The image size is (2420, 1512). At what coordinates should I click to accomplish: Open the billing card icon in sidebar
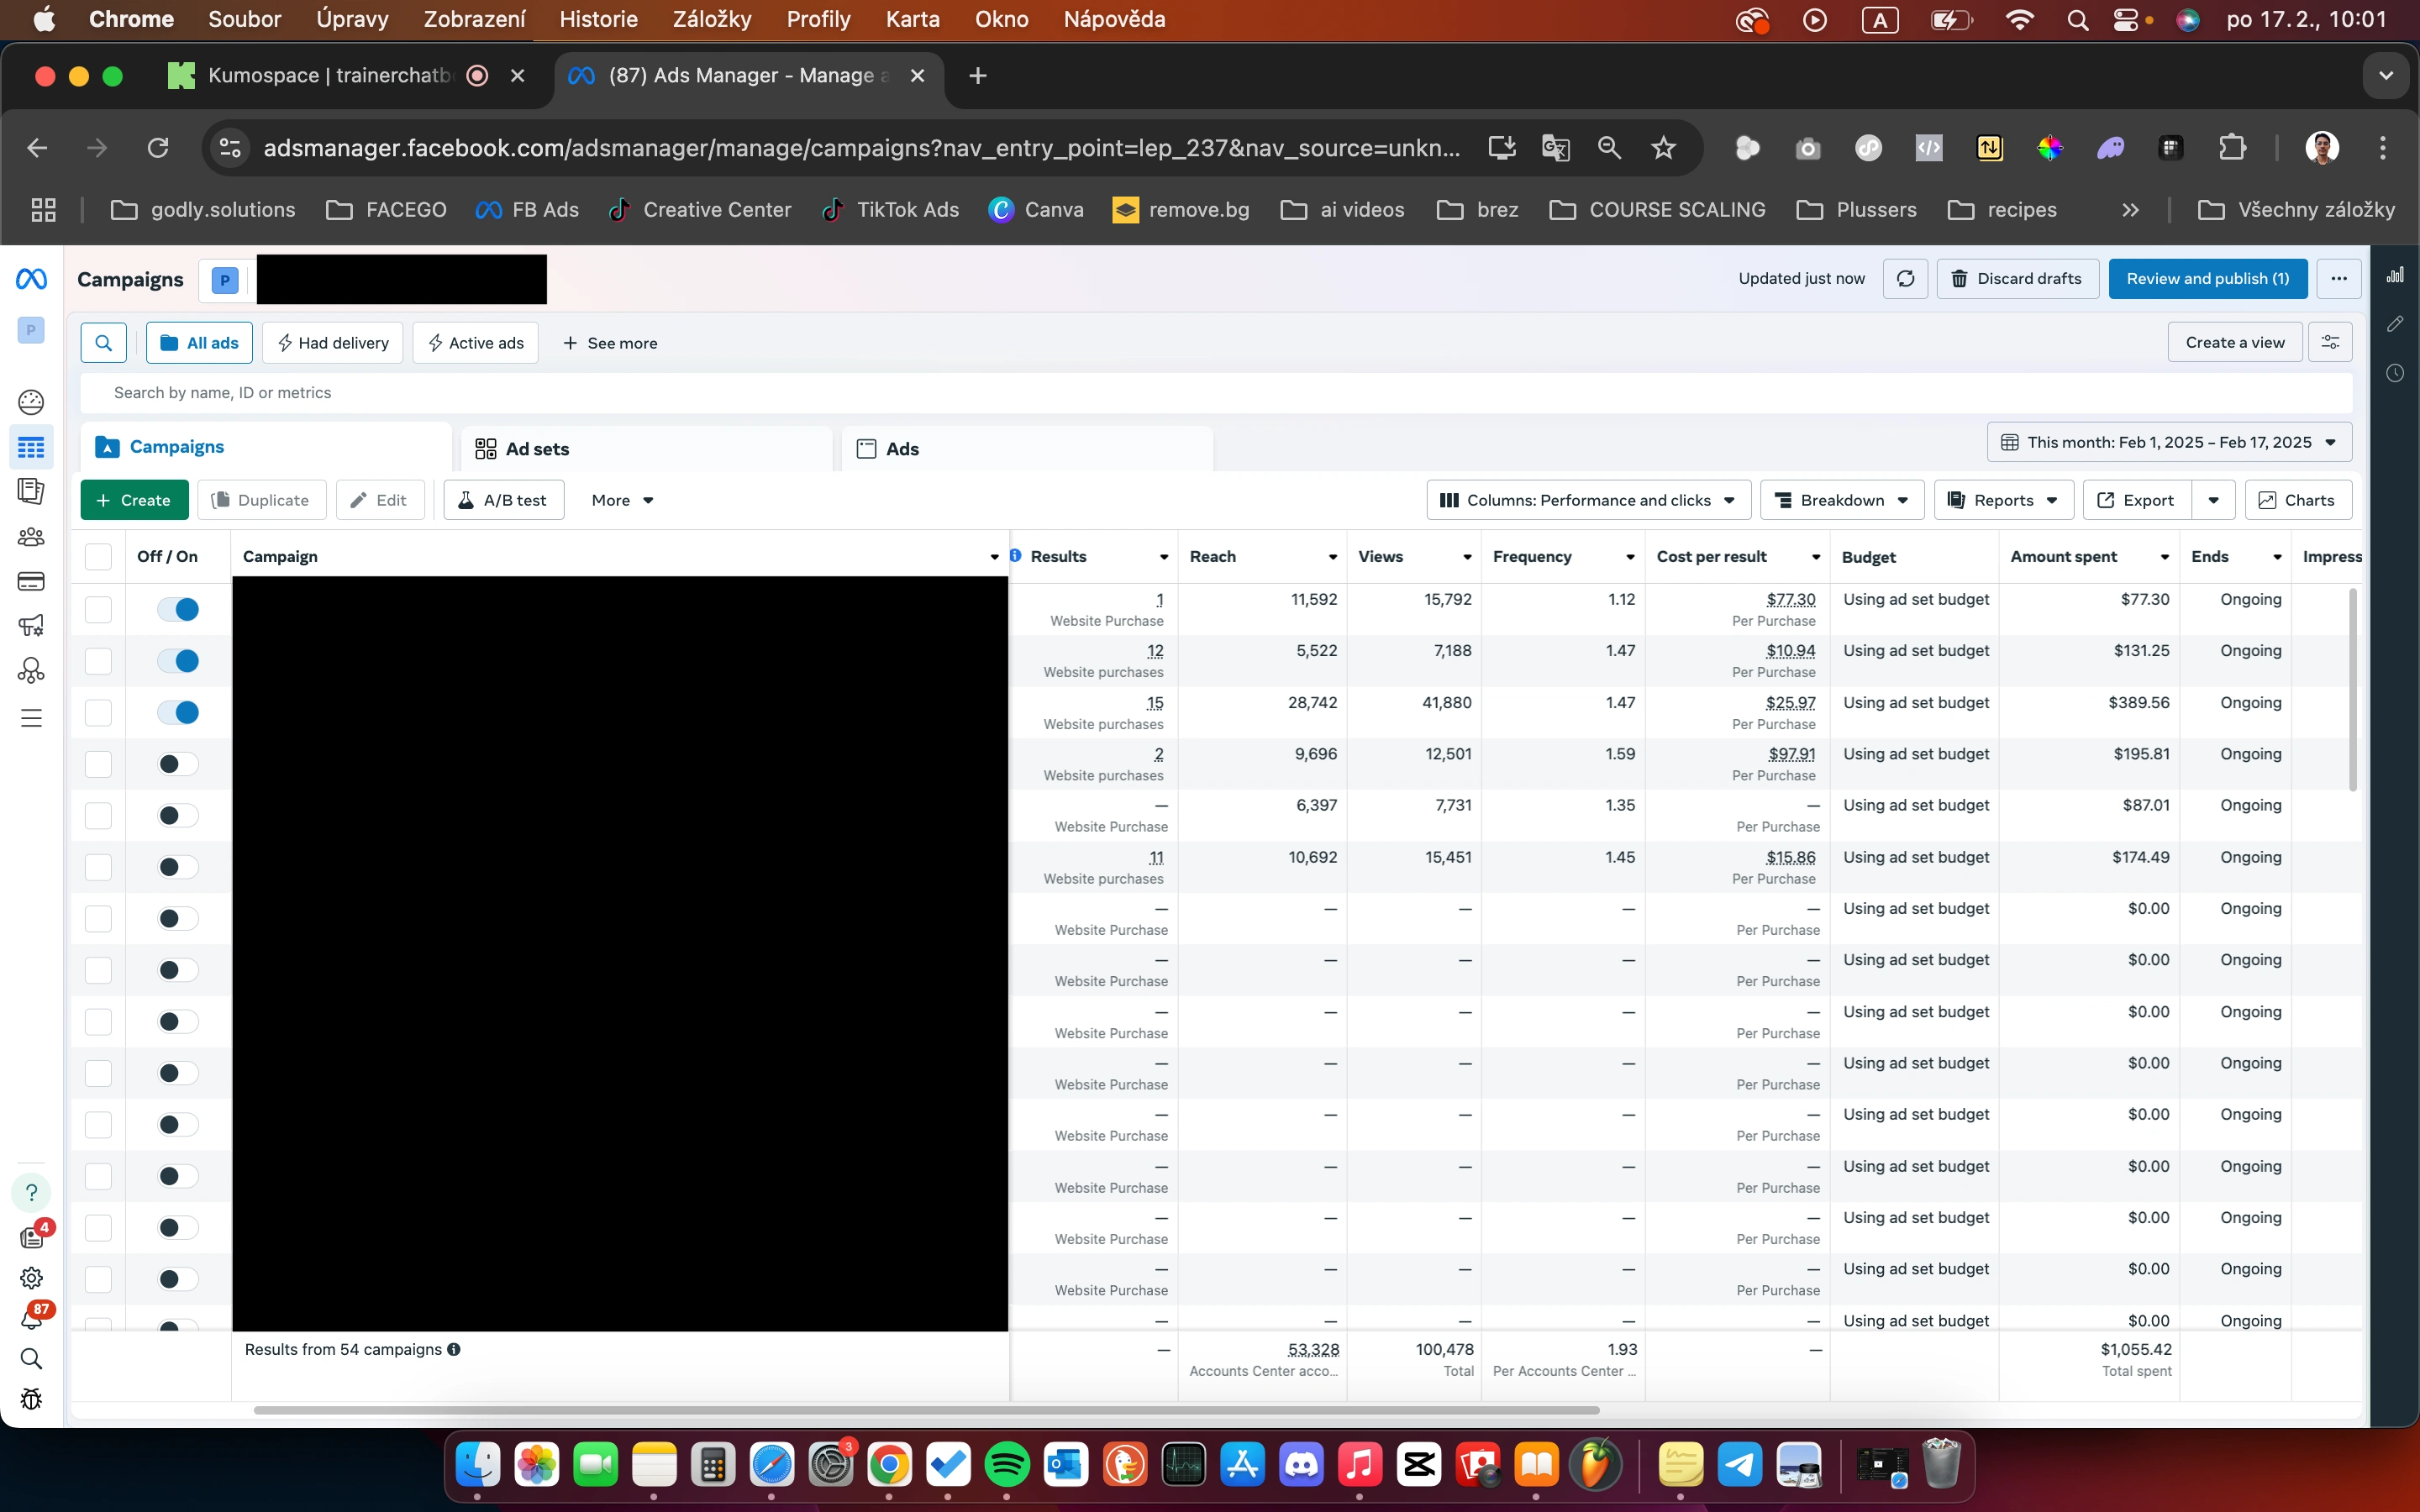31,581
